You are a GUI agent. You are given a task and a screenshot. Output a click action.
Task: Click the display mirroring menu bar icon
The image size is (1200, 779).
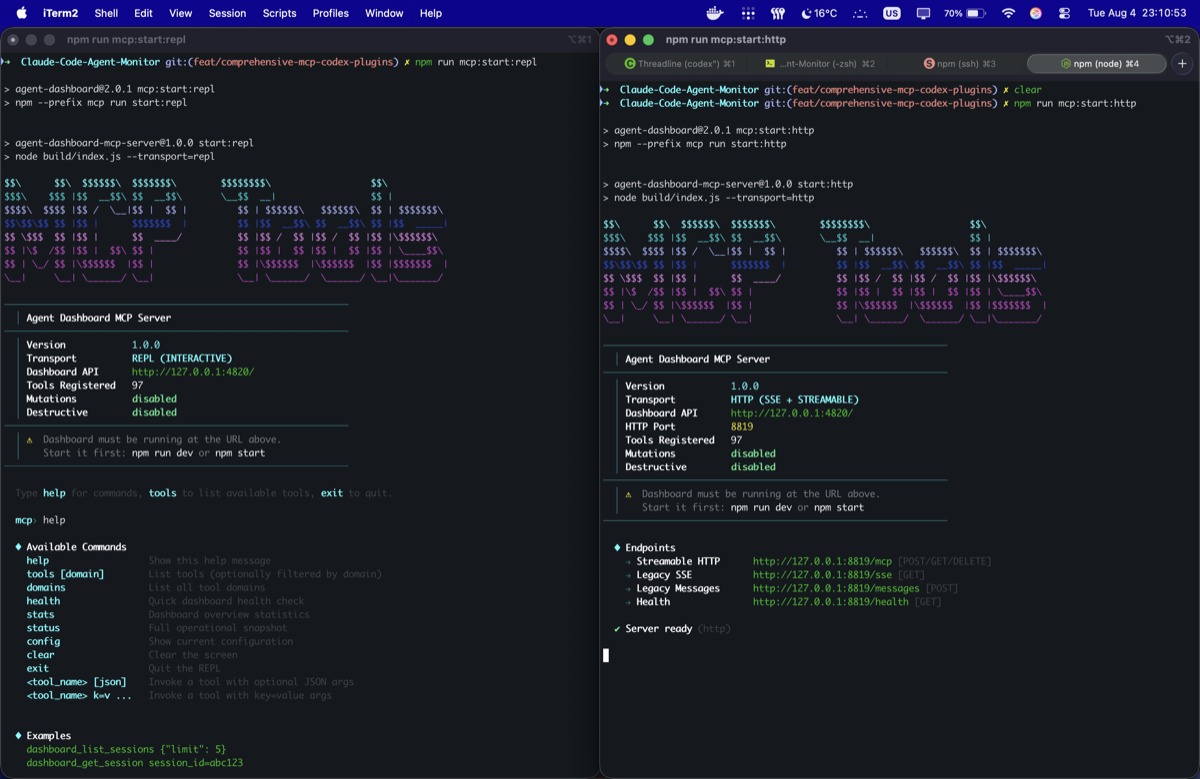point(923,13)
